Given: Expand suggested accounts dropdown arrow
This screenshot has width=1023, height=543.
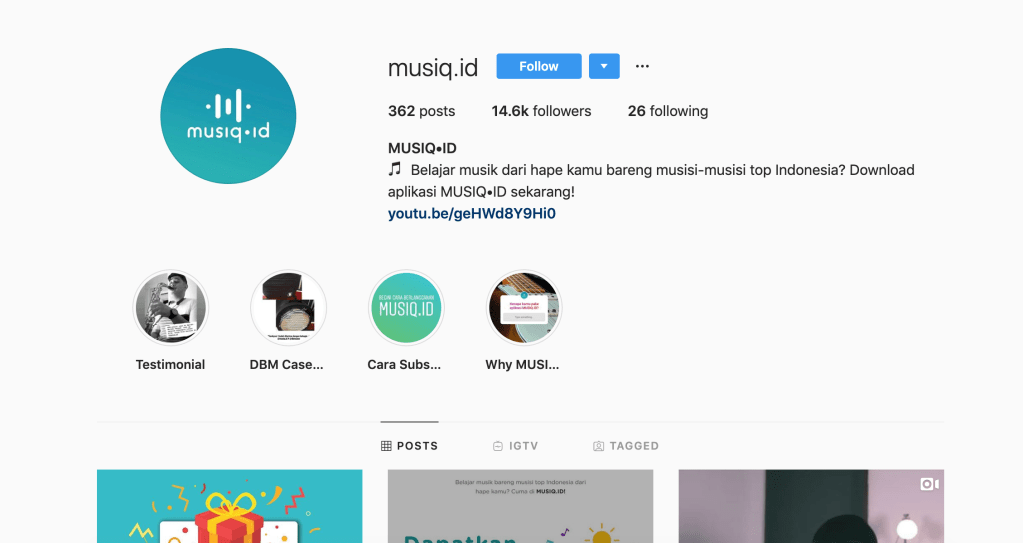Looking at the screenshot, I should click(604, 66).
